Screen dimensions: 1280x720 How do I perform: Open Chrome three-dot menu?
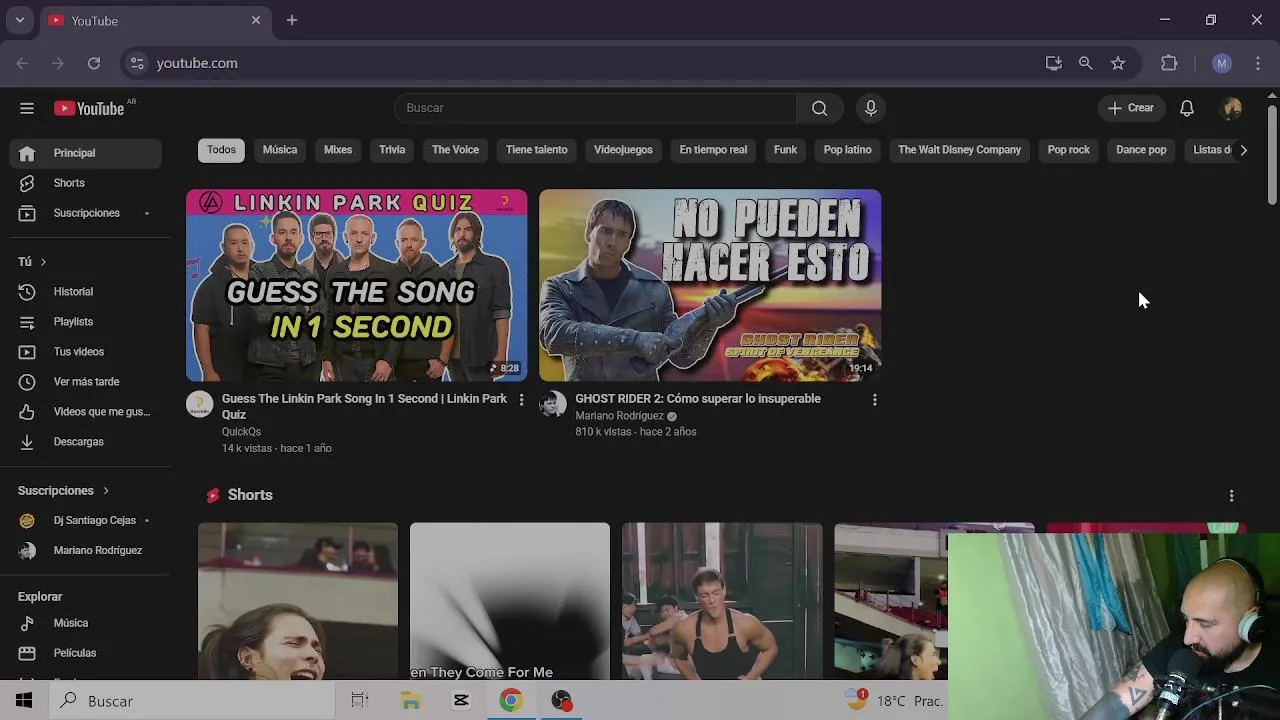[1258, 63]
